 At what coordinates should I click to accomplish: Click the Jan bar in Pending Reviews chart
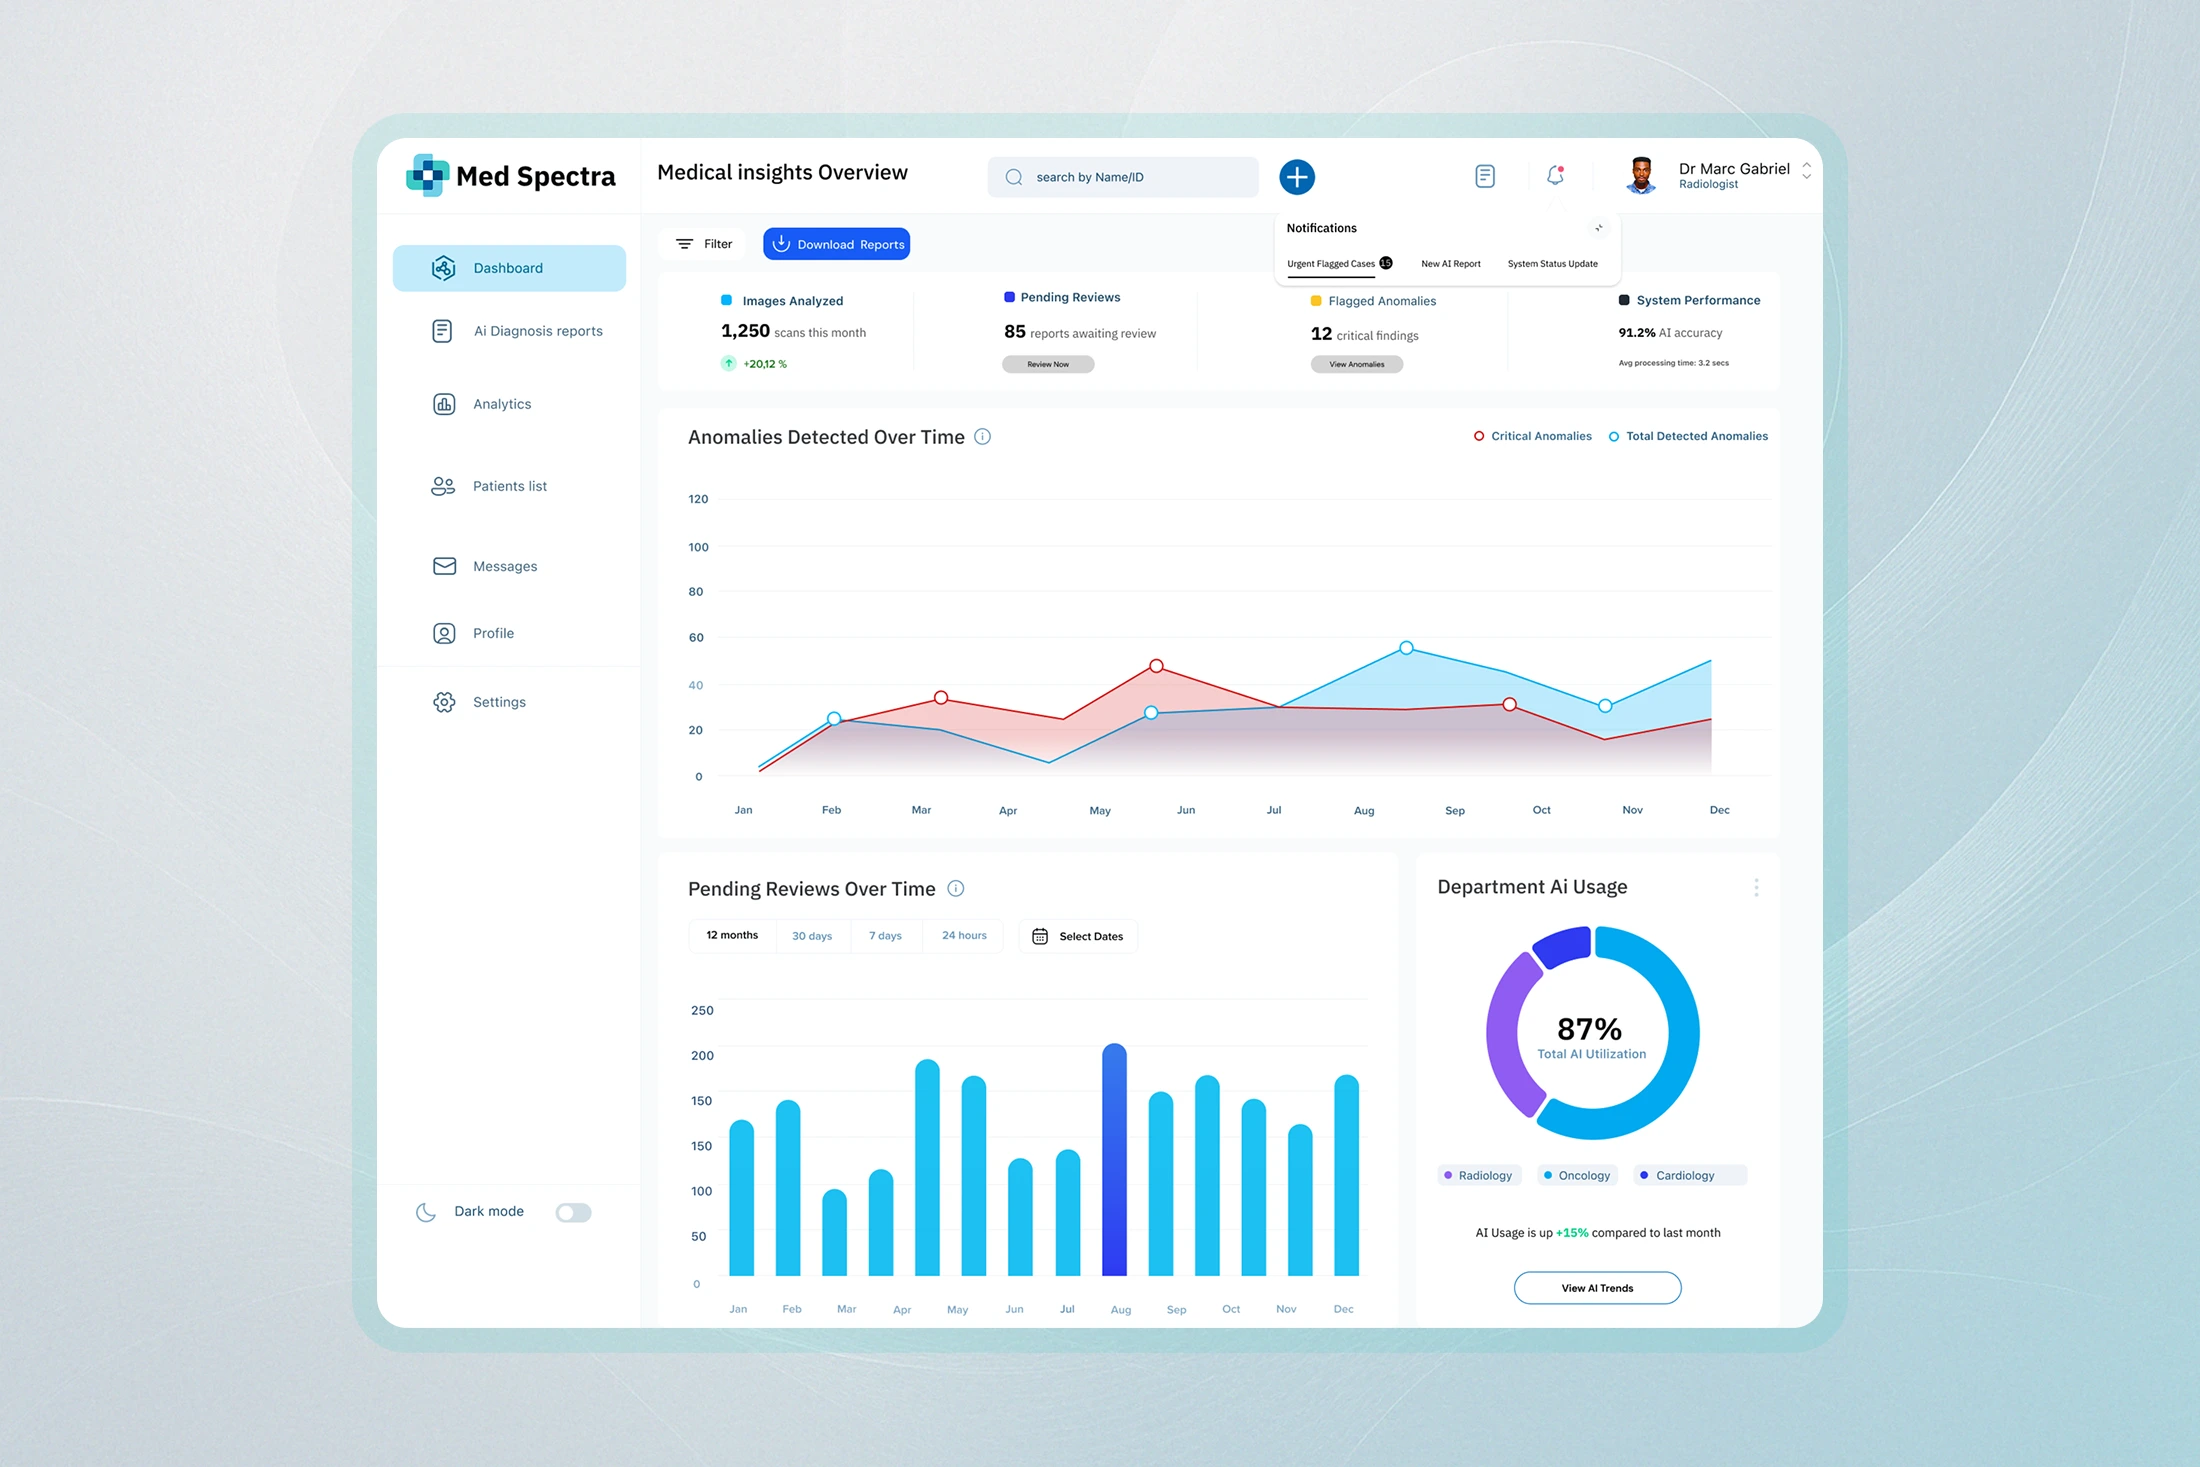click(742, 1198)
